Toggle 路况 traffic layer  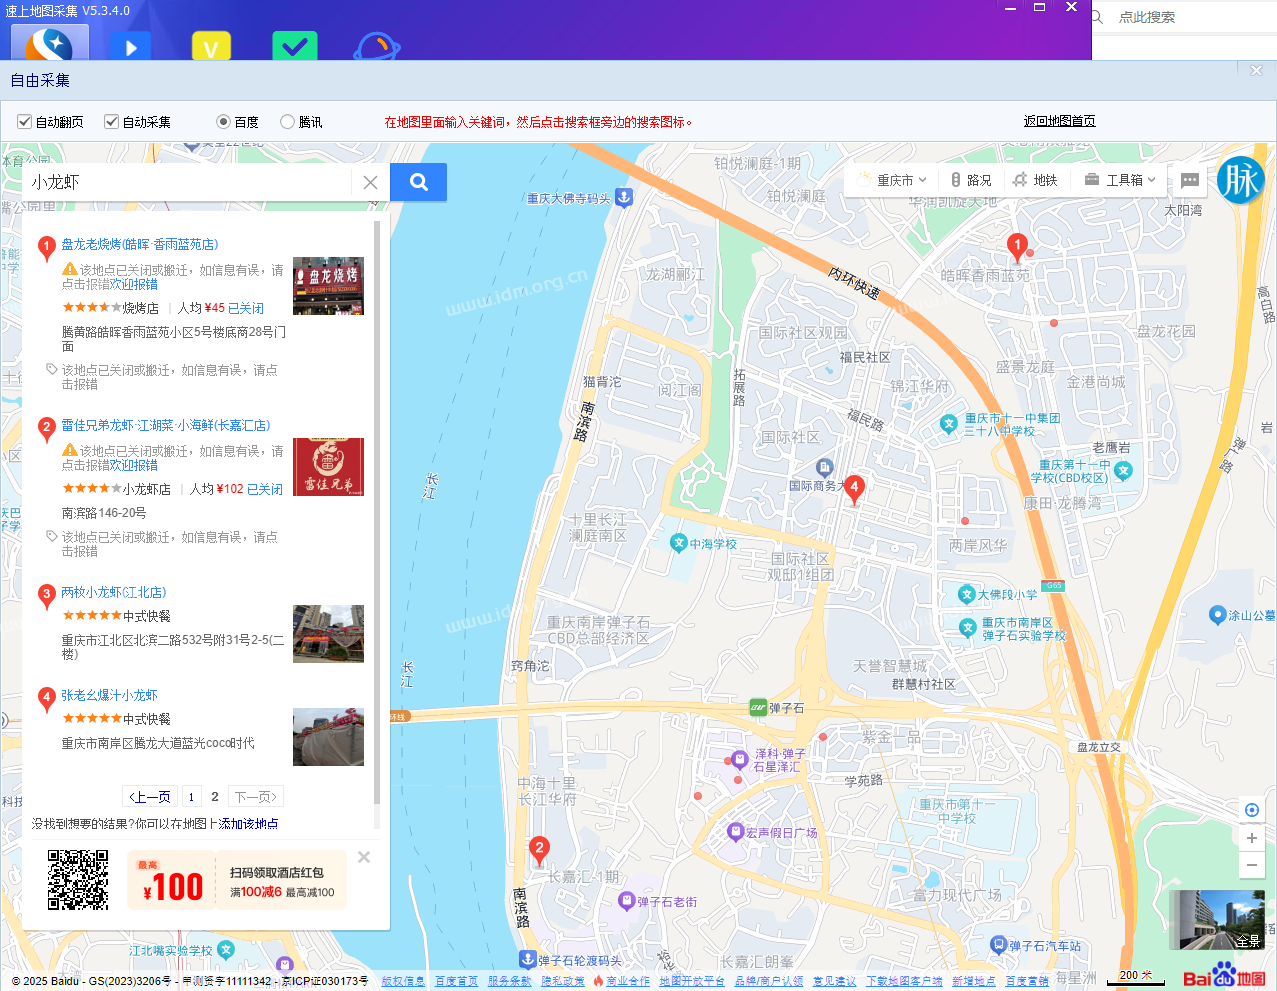970,180
